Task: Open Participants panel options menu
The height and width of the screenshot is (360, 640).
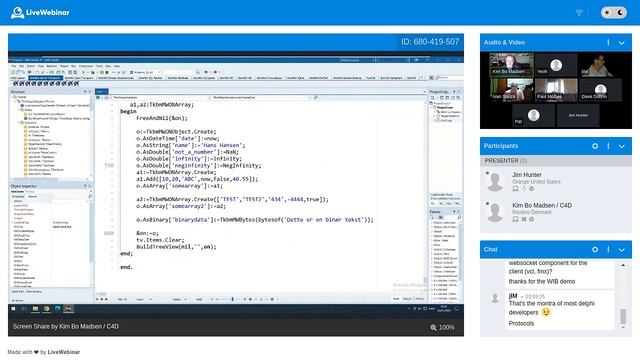Action: tap(608, 146)
